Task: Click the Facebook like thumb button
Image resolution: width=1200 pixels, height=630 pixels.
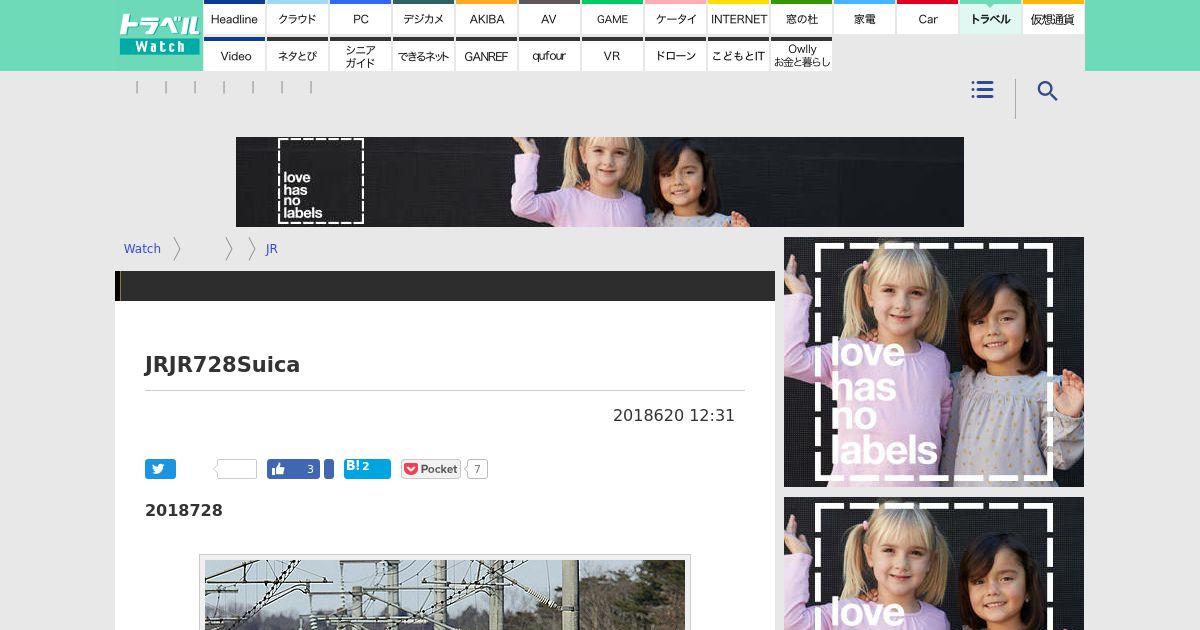Action: [x=293, y=469]
